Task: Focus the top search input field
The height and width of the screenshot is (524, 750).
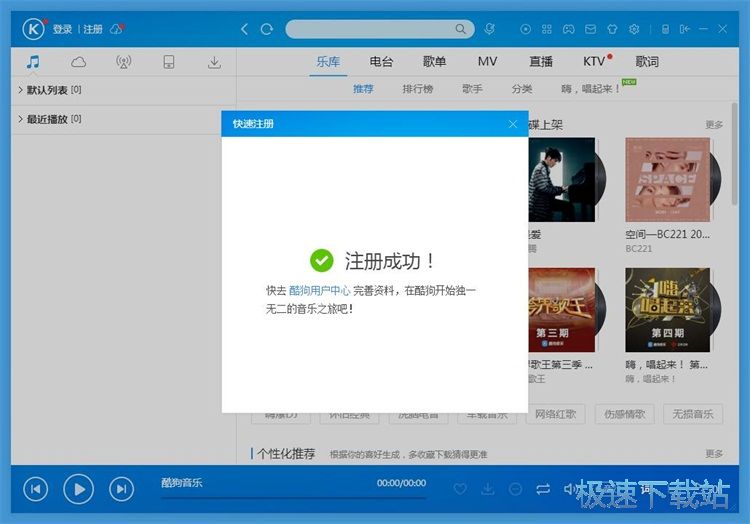Action: pyautogui.click(x=380, y=29)
